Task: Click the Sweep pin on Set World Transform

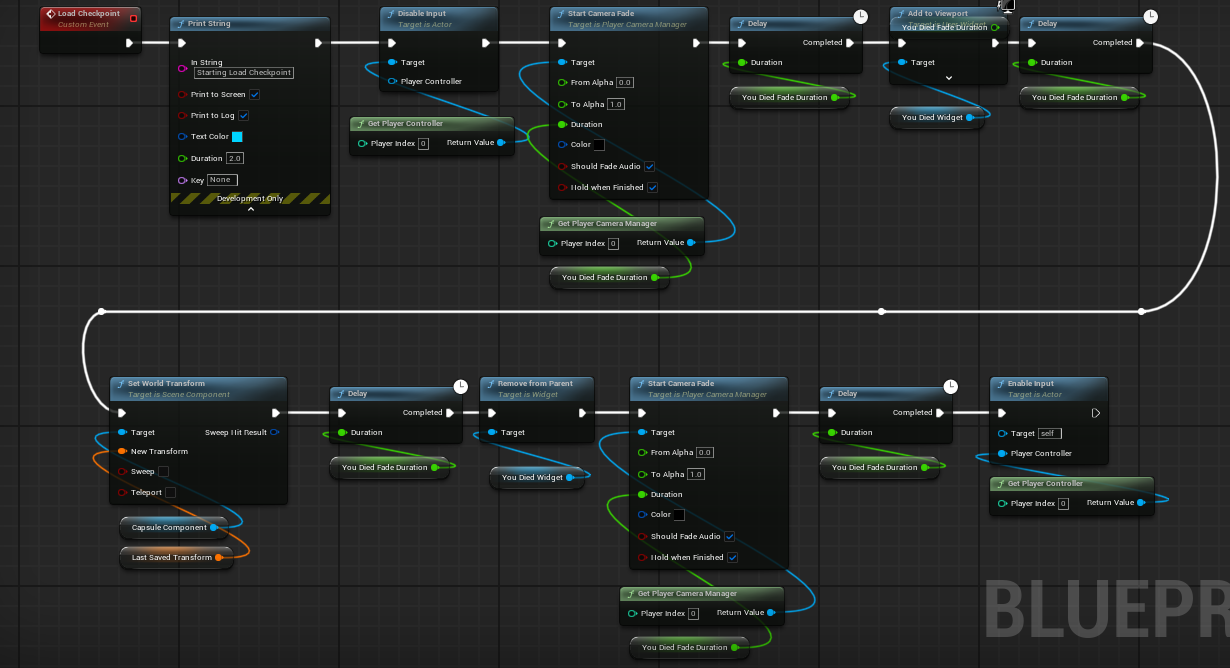Action: 122,471
